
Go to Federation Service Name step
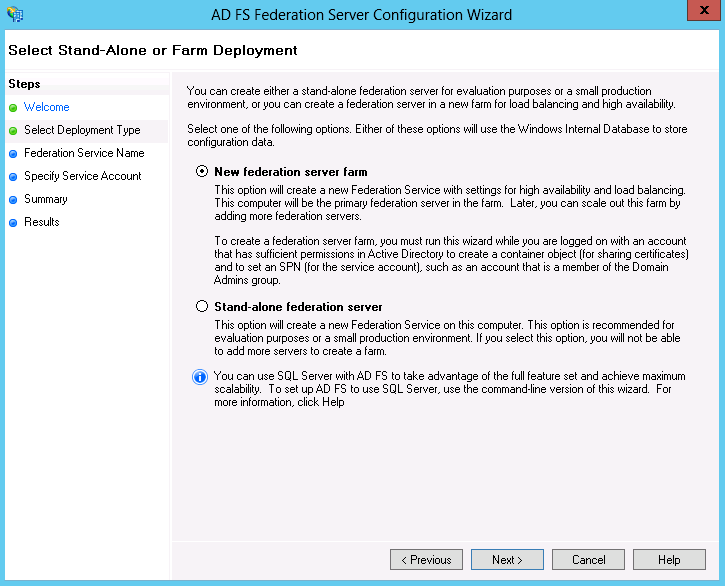(x=84, y=153)
